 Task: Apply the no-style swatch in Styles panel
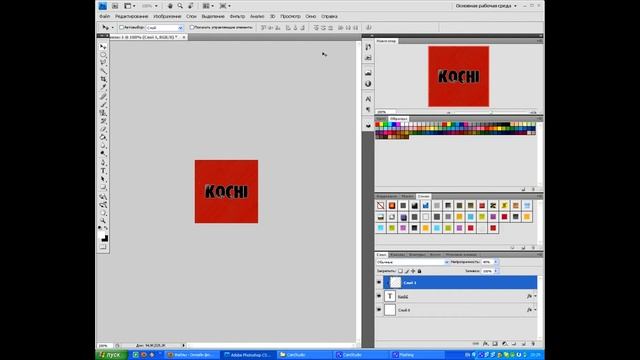click(x=380, y=205)
